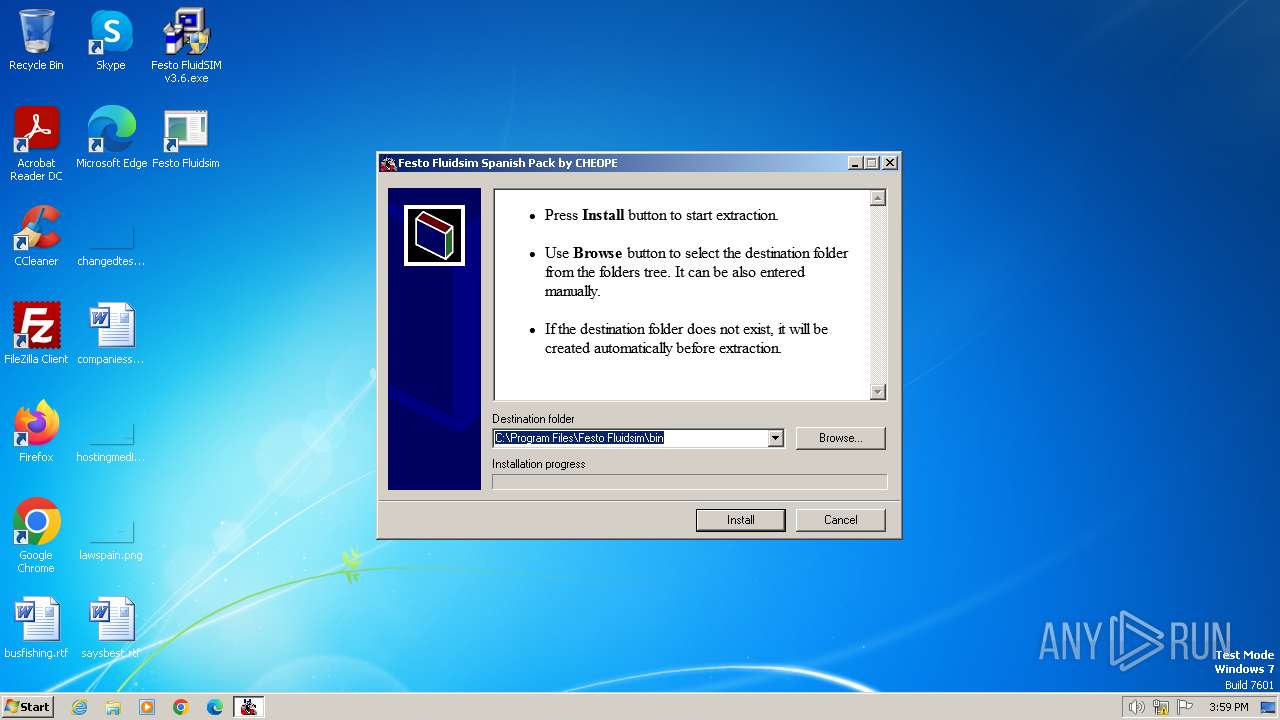Click the Browse... button
This screenshot has width=1280, height=720.
coord(840,438)
